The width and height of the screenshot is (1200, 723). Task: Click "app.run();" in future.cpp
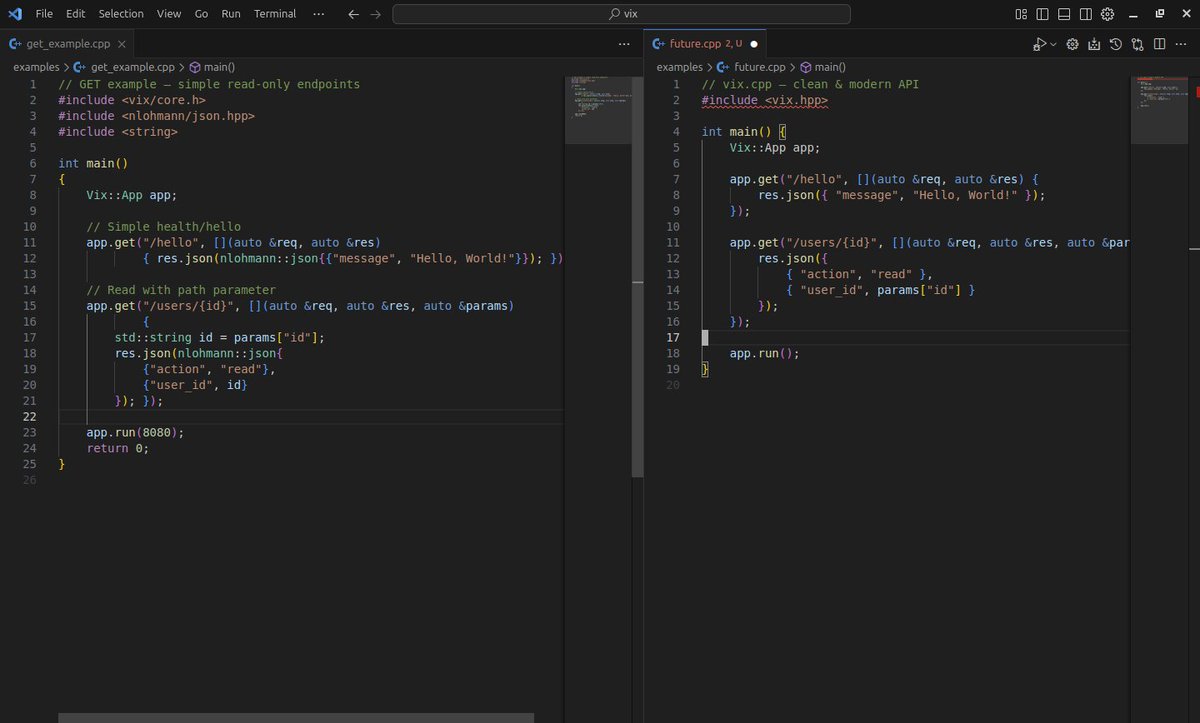[765, 353]
